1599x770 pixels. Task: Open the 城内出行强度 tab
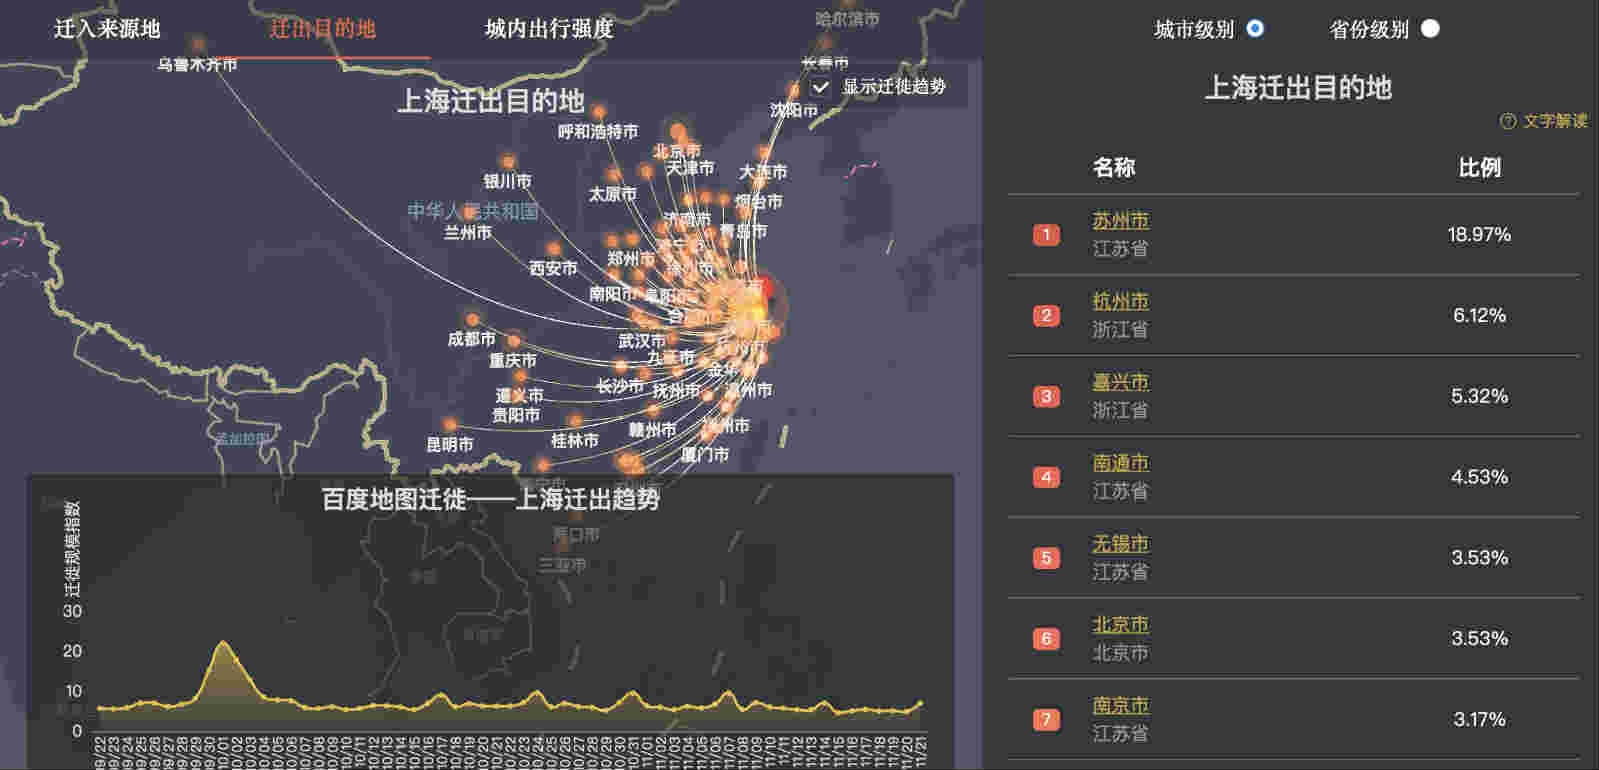549,28
